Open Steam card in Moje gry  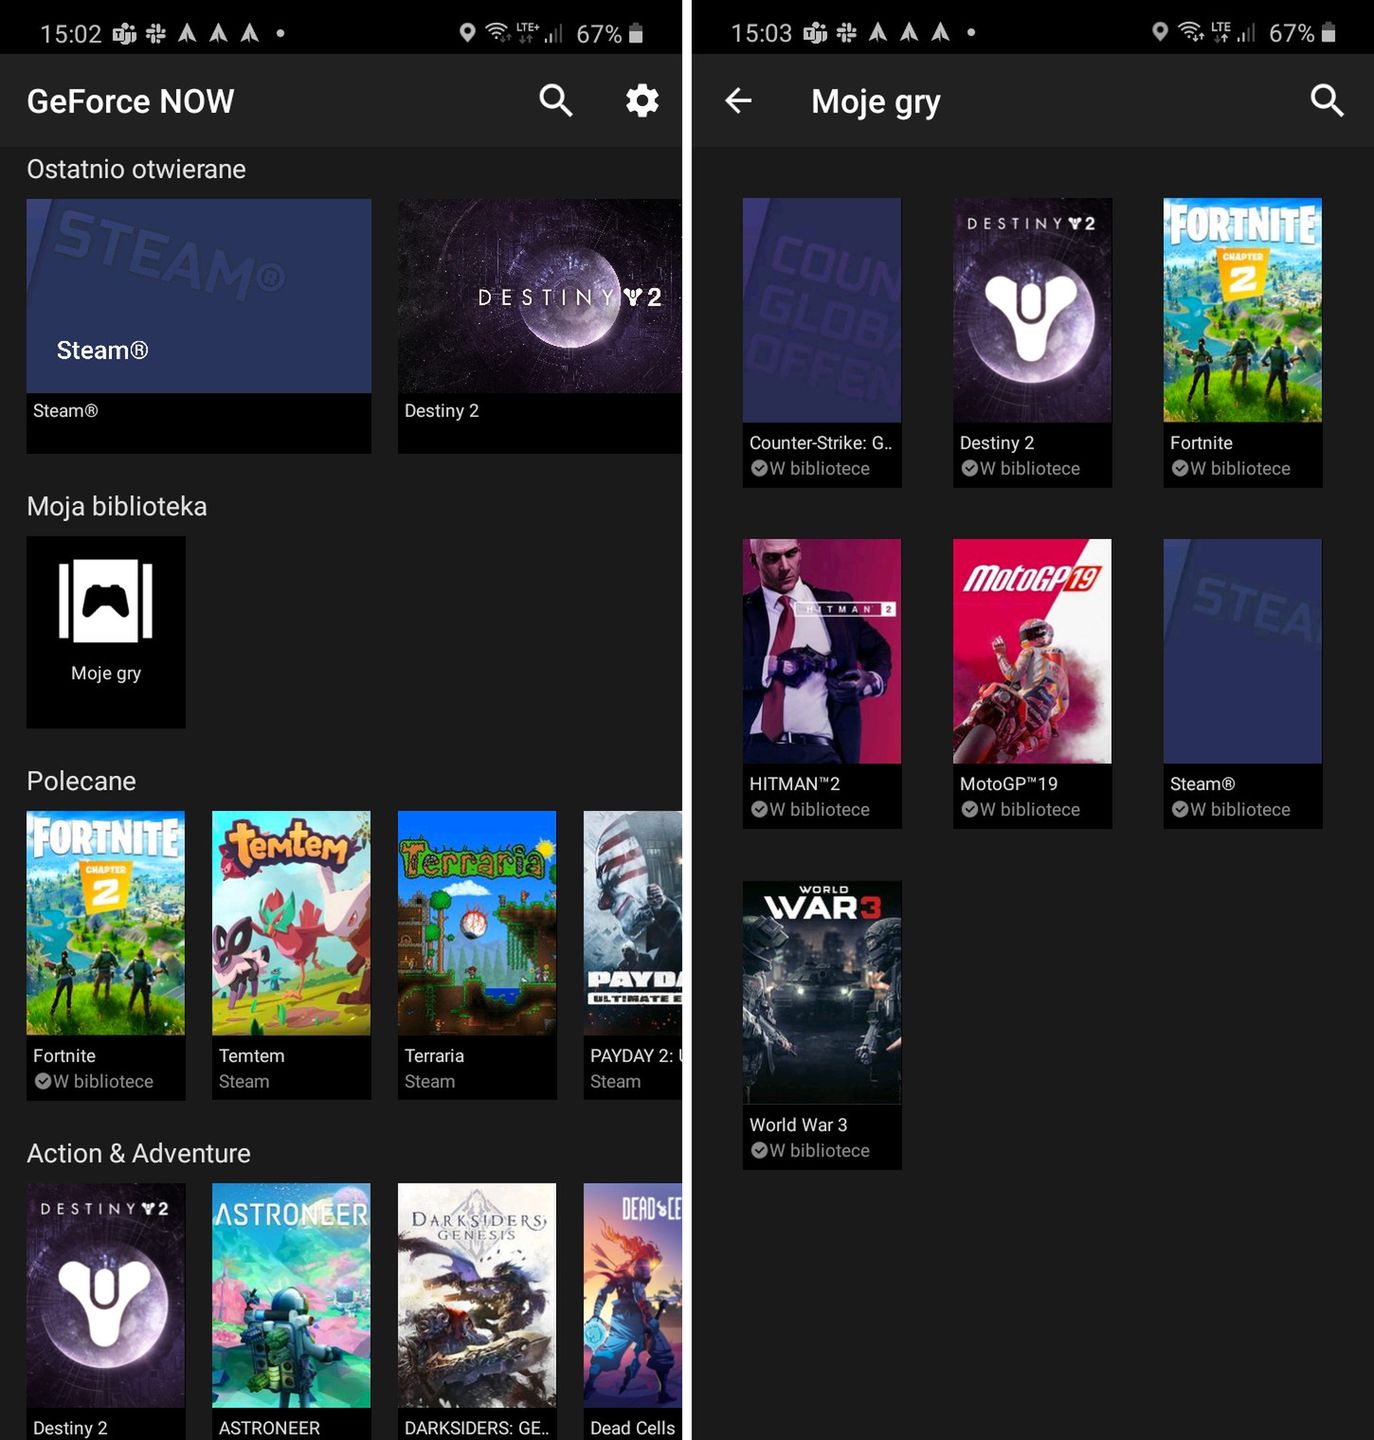coord(1243,684)
